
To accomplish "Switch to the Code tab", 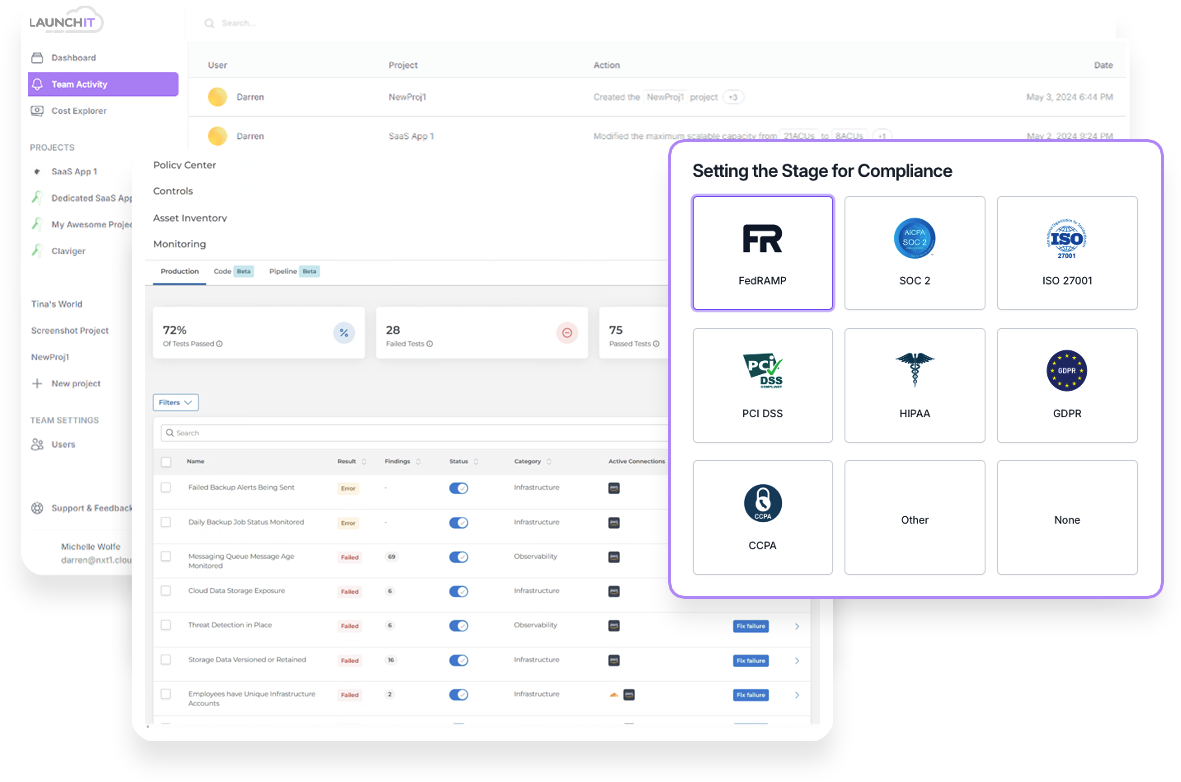I will click(222, 271).
